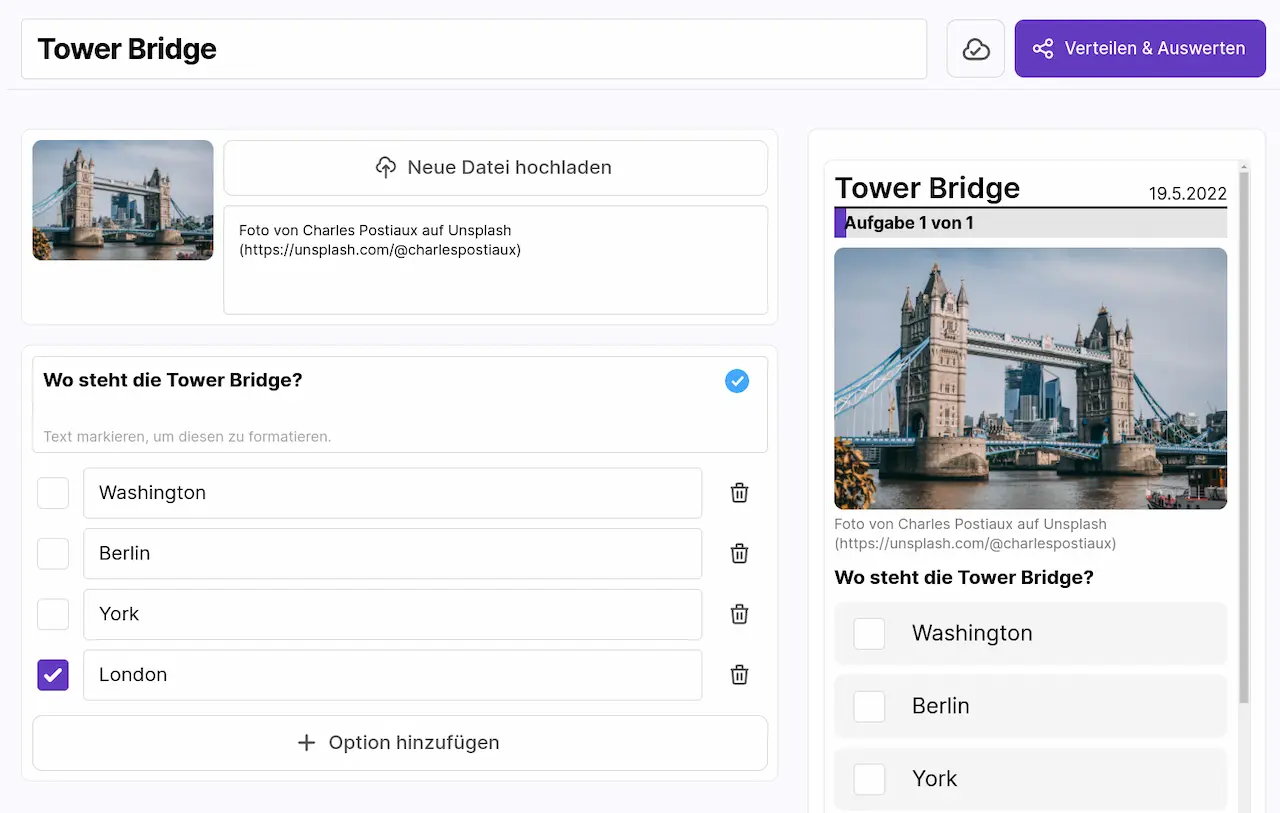
Task: Click the blue checkmark beside the question
Action: point(737,381)
